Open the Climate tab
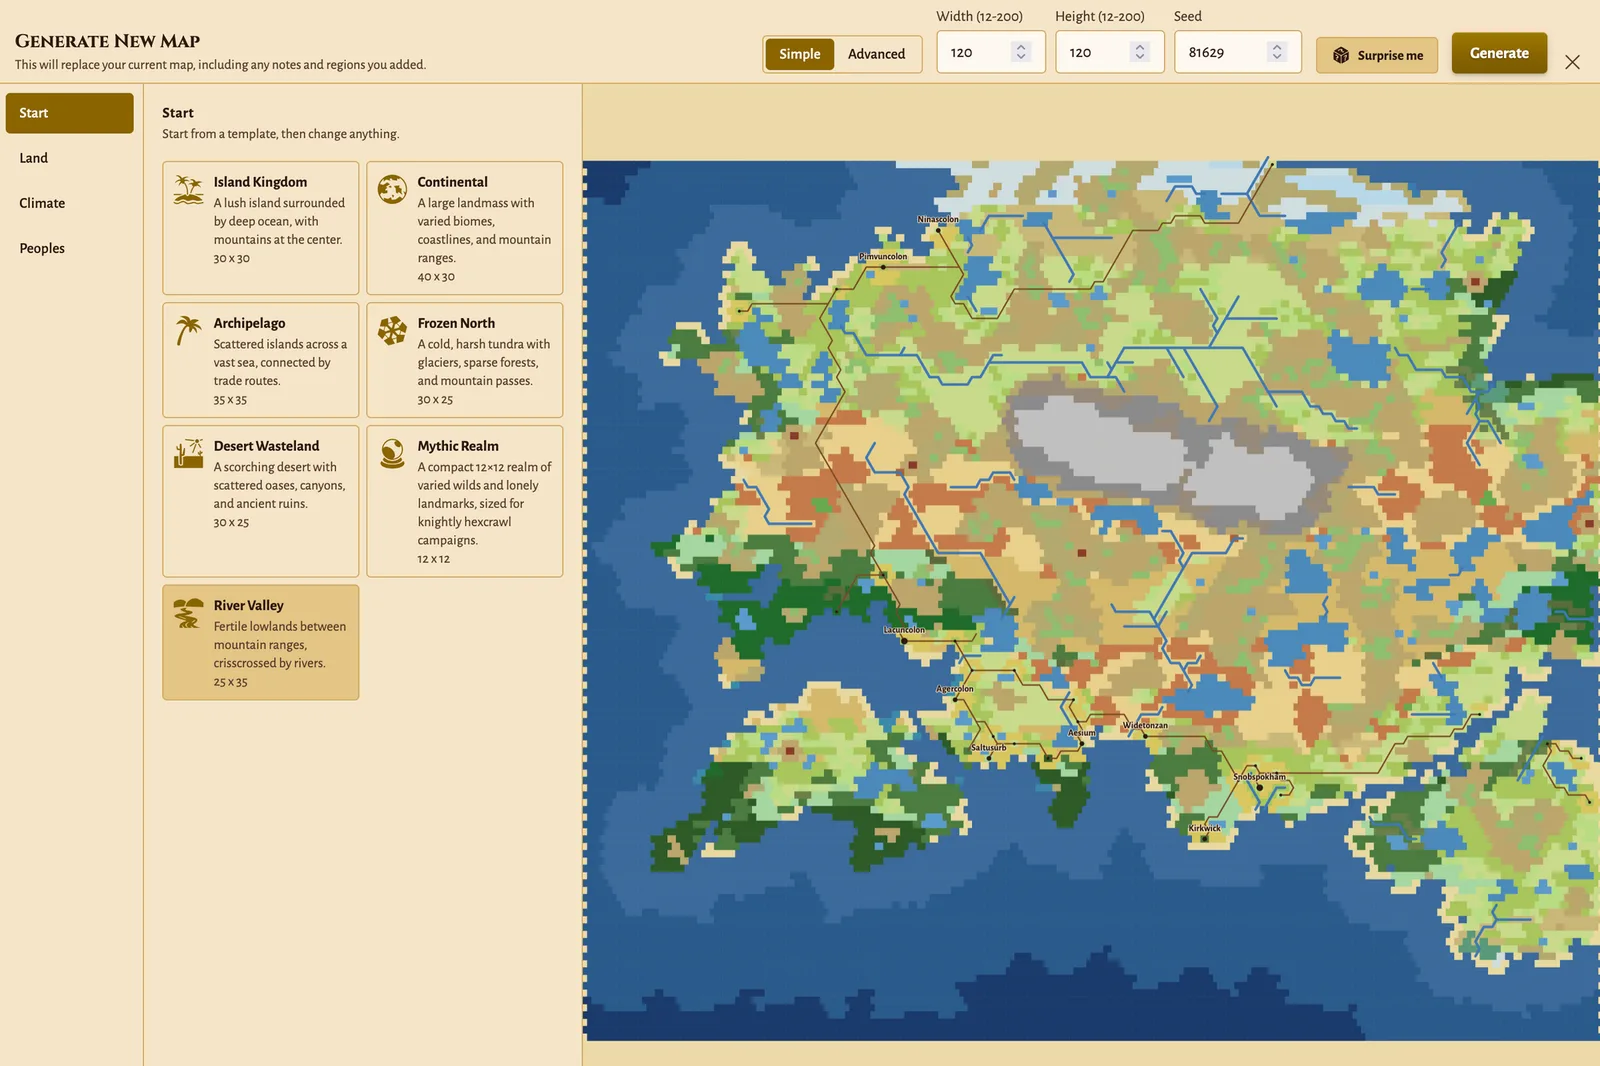The image size is (1600, 1066). pos(70,203)
